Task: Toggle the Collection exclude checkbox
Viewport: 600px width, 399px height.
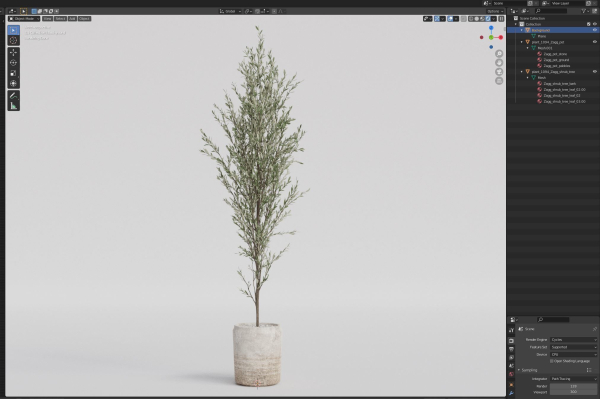Action: pos(589,24)
